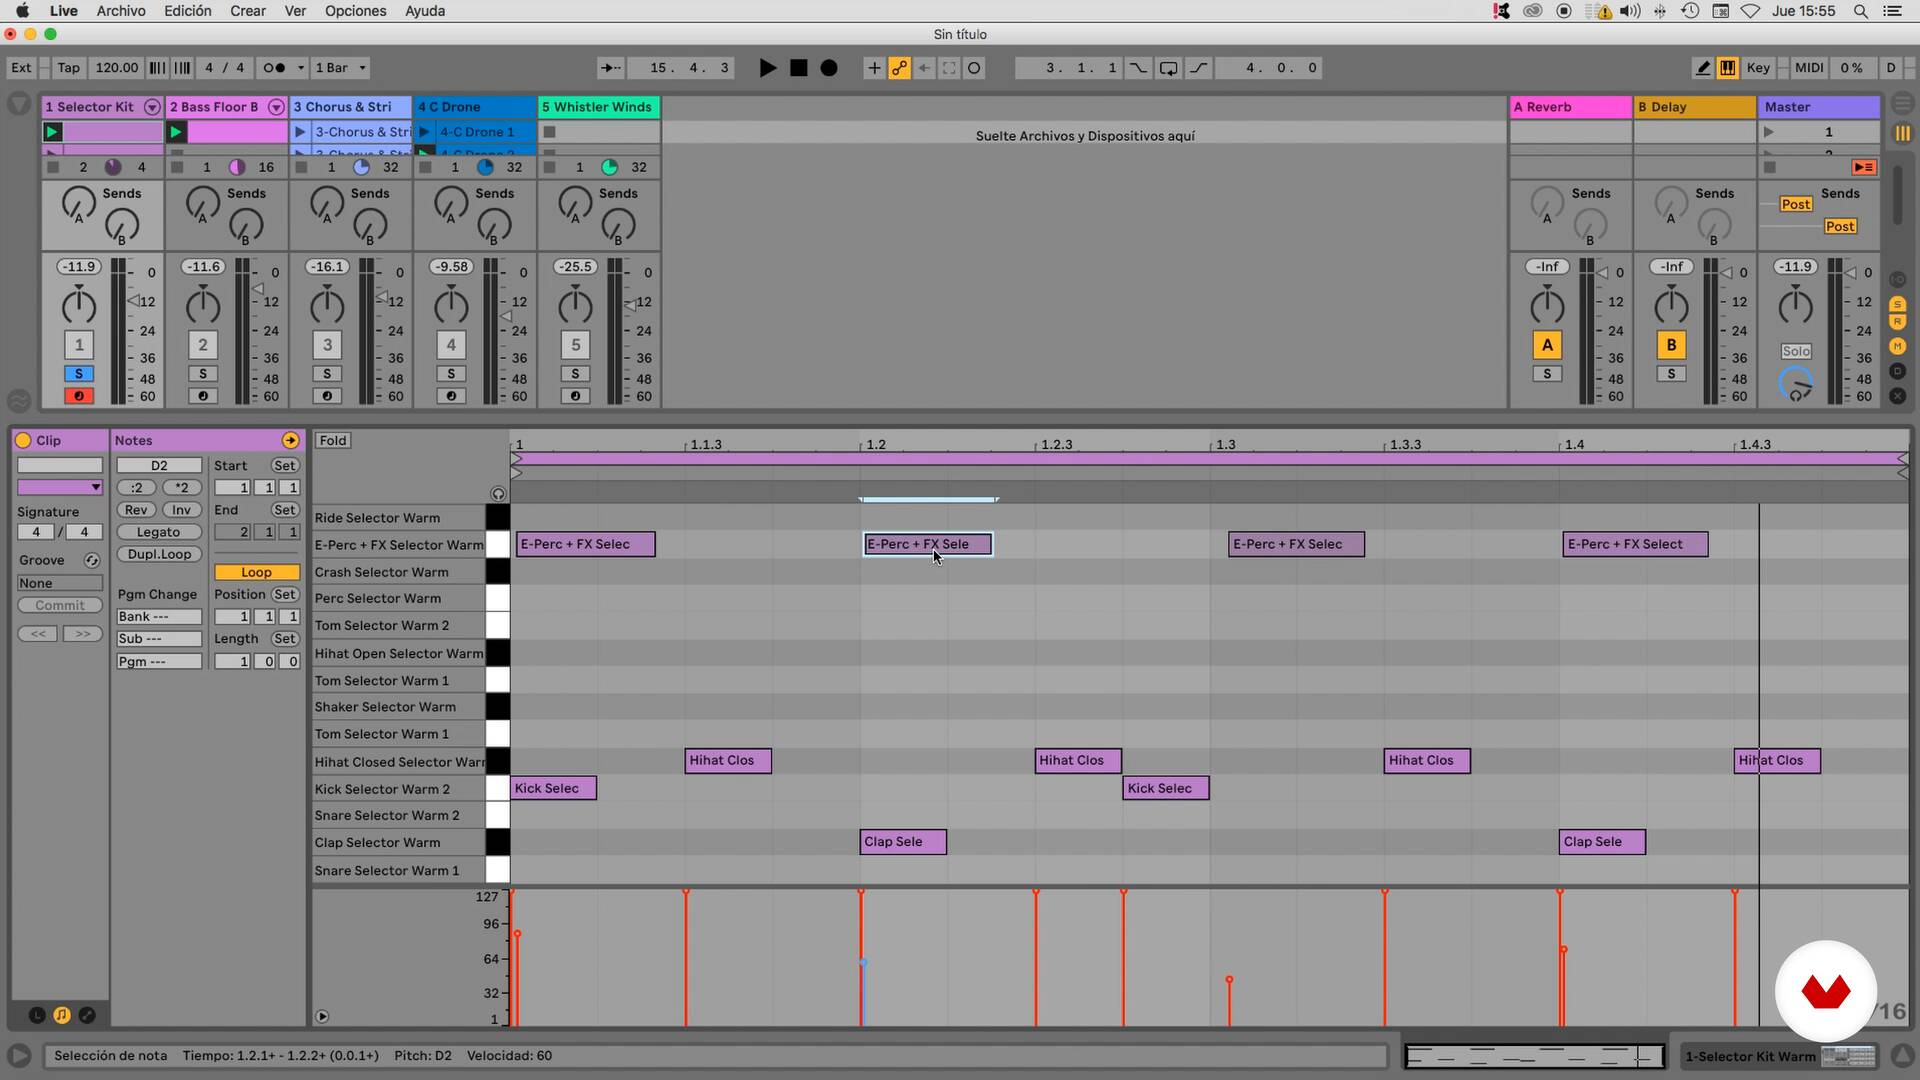Image resolution: width=1920 pixels, height=1080 pixels.
Task: Click Stop All Clips button on Master
Action: [x=1770, y=167]
